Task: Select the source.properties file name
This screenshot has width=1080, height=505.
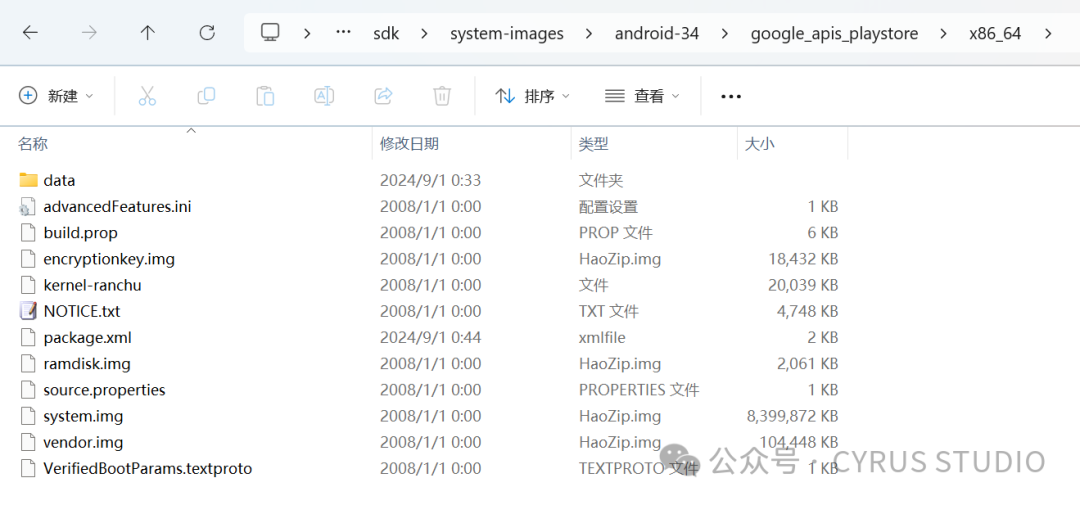Action: point(105,390)
